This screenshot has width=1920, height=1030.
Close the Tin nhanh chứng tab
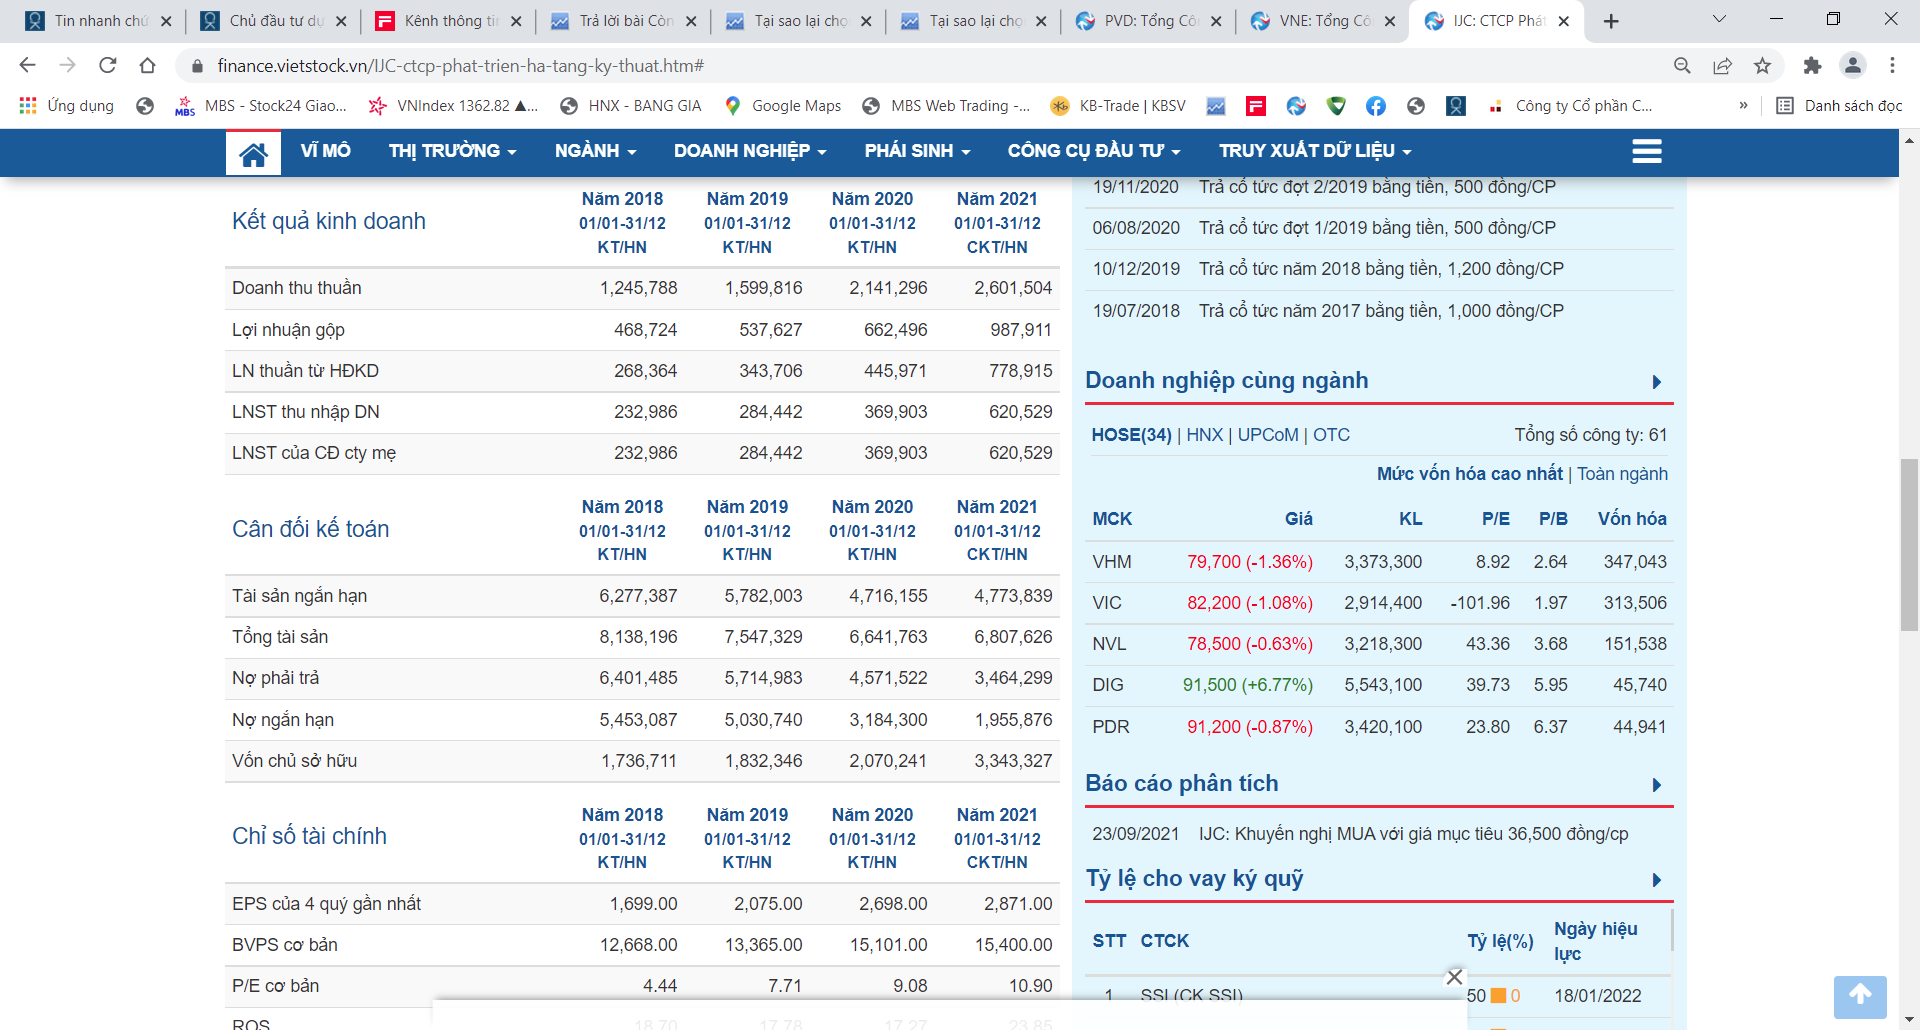(166, 21)
